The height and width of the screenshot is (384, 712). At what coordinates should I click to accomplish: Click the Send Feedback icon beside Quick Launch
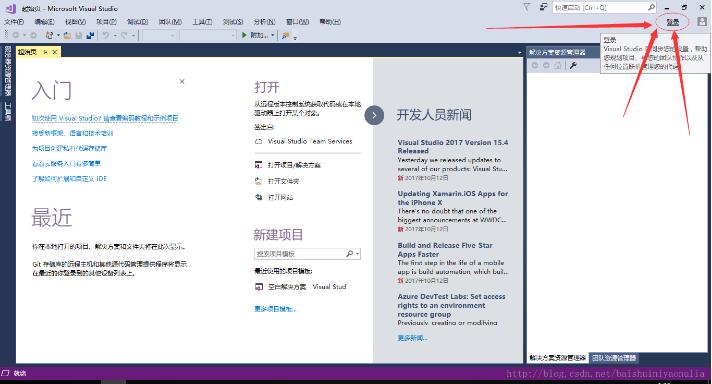coord(543,7)
